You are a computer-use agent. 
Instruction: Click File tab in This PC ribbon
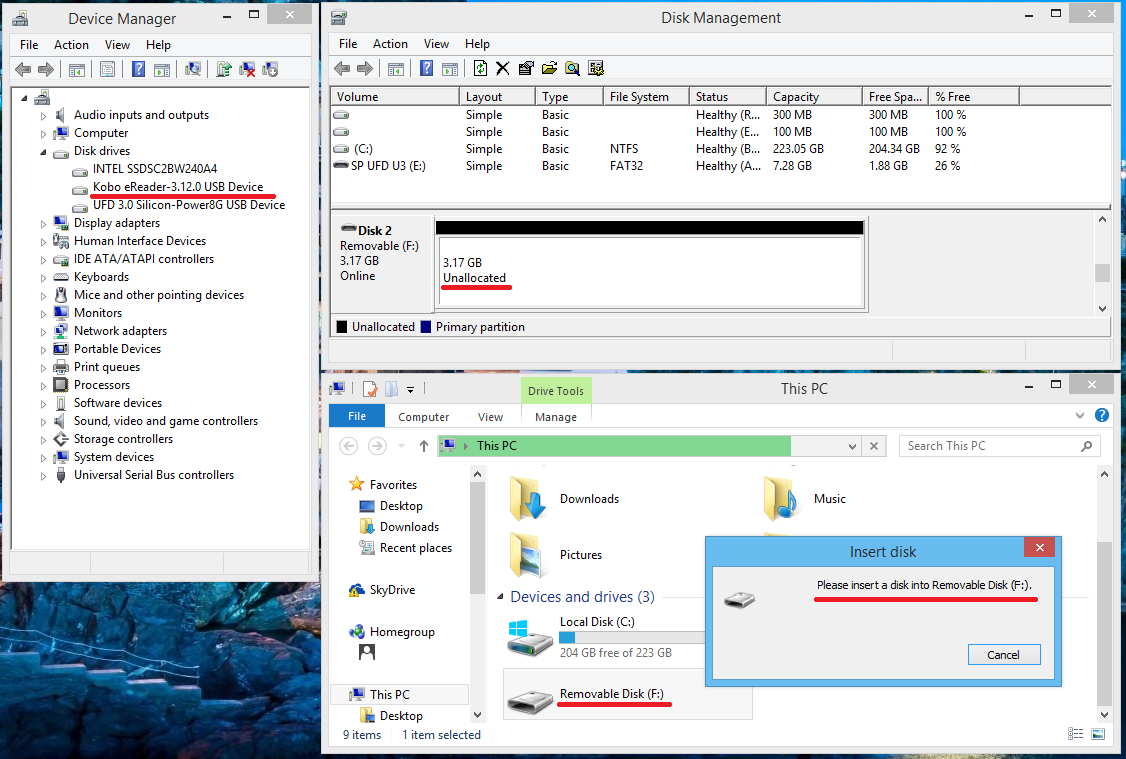click(357, 416)
